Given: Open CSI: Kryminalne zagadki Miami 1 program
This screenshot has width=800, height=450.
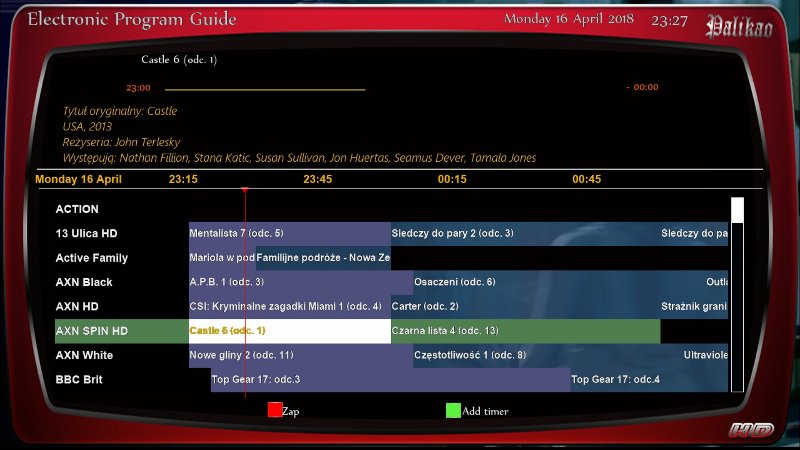Looking at the screenshot, I should point(289,306).
